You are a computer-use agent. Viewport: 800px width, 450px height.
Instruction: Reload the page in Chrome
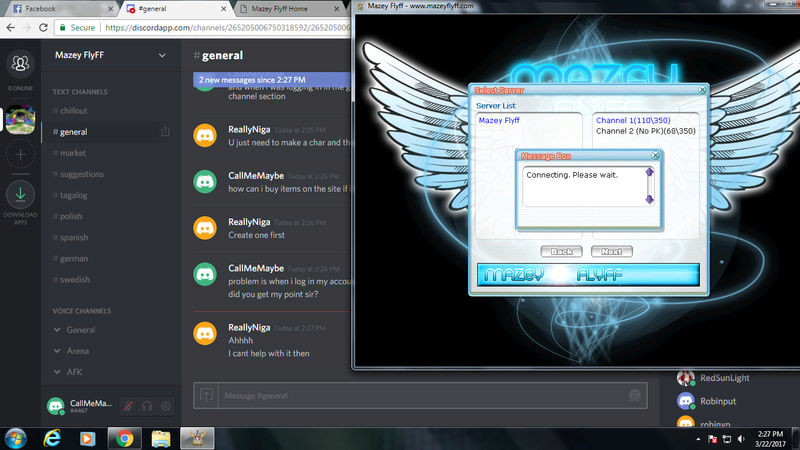43,28
